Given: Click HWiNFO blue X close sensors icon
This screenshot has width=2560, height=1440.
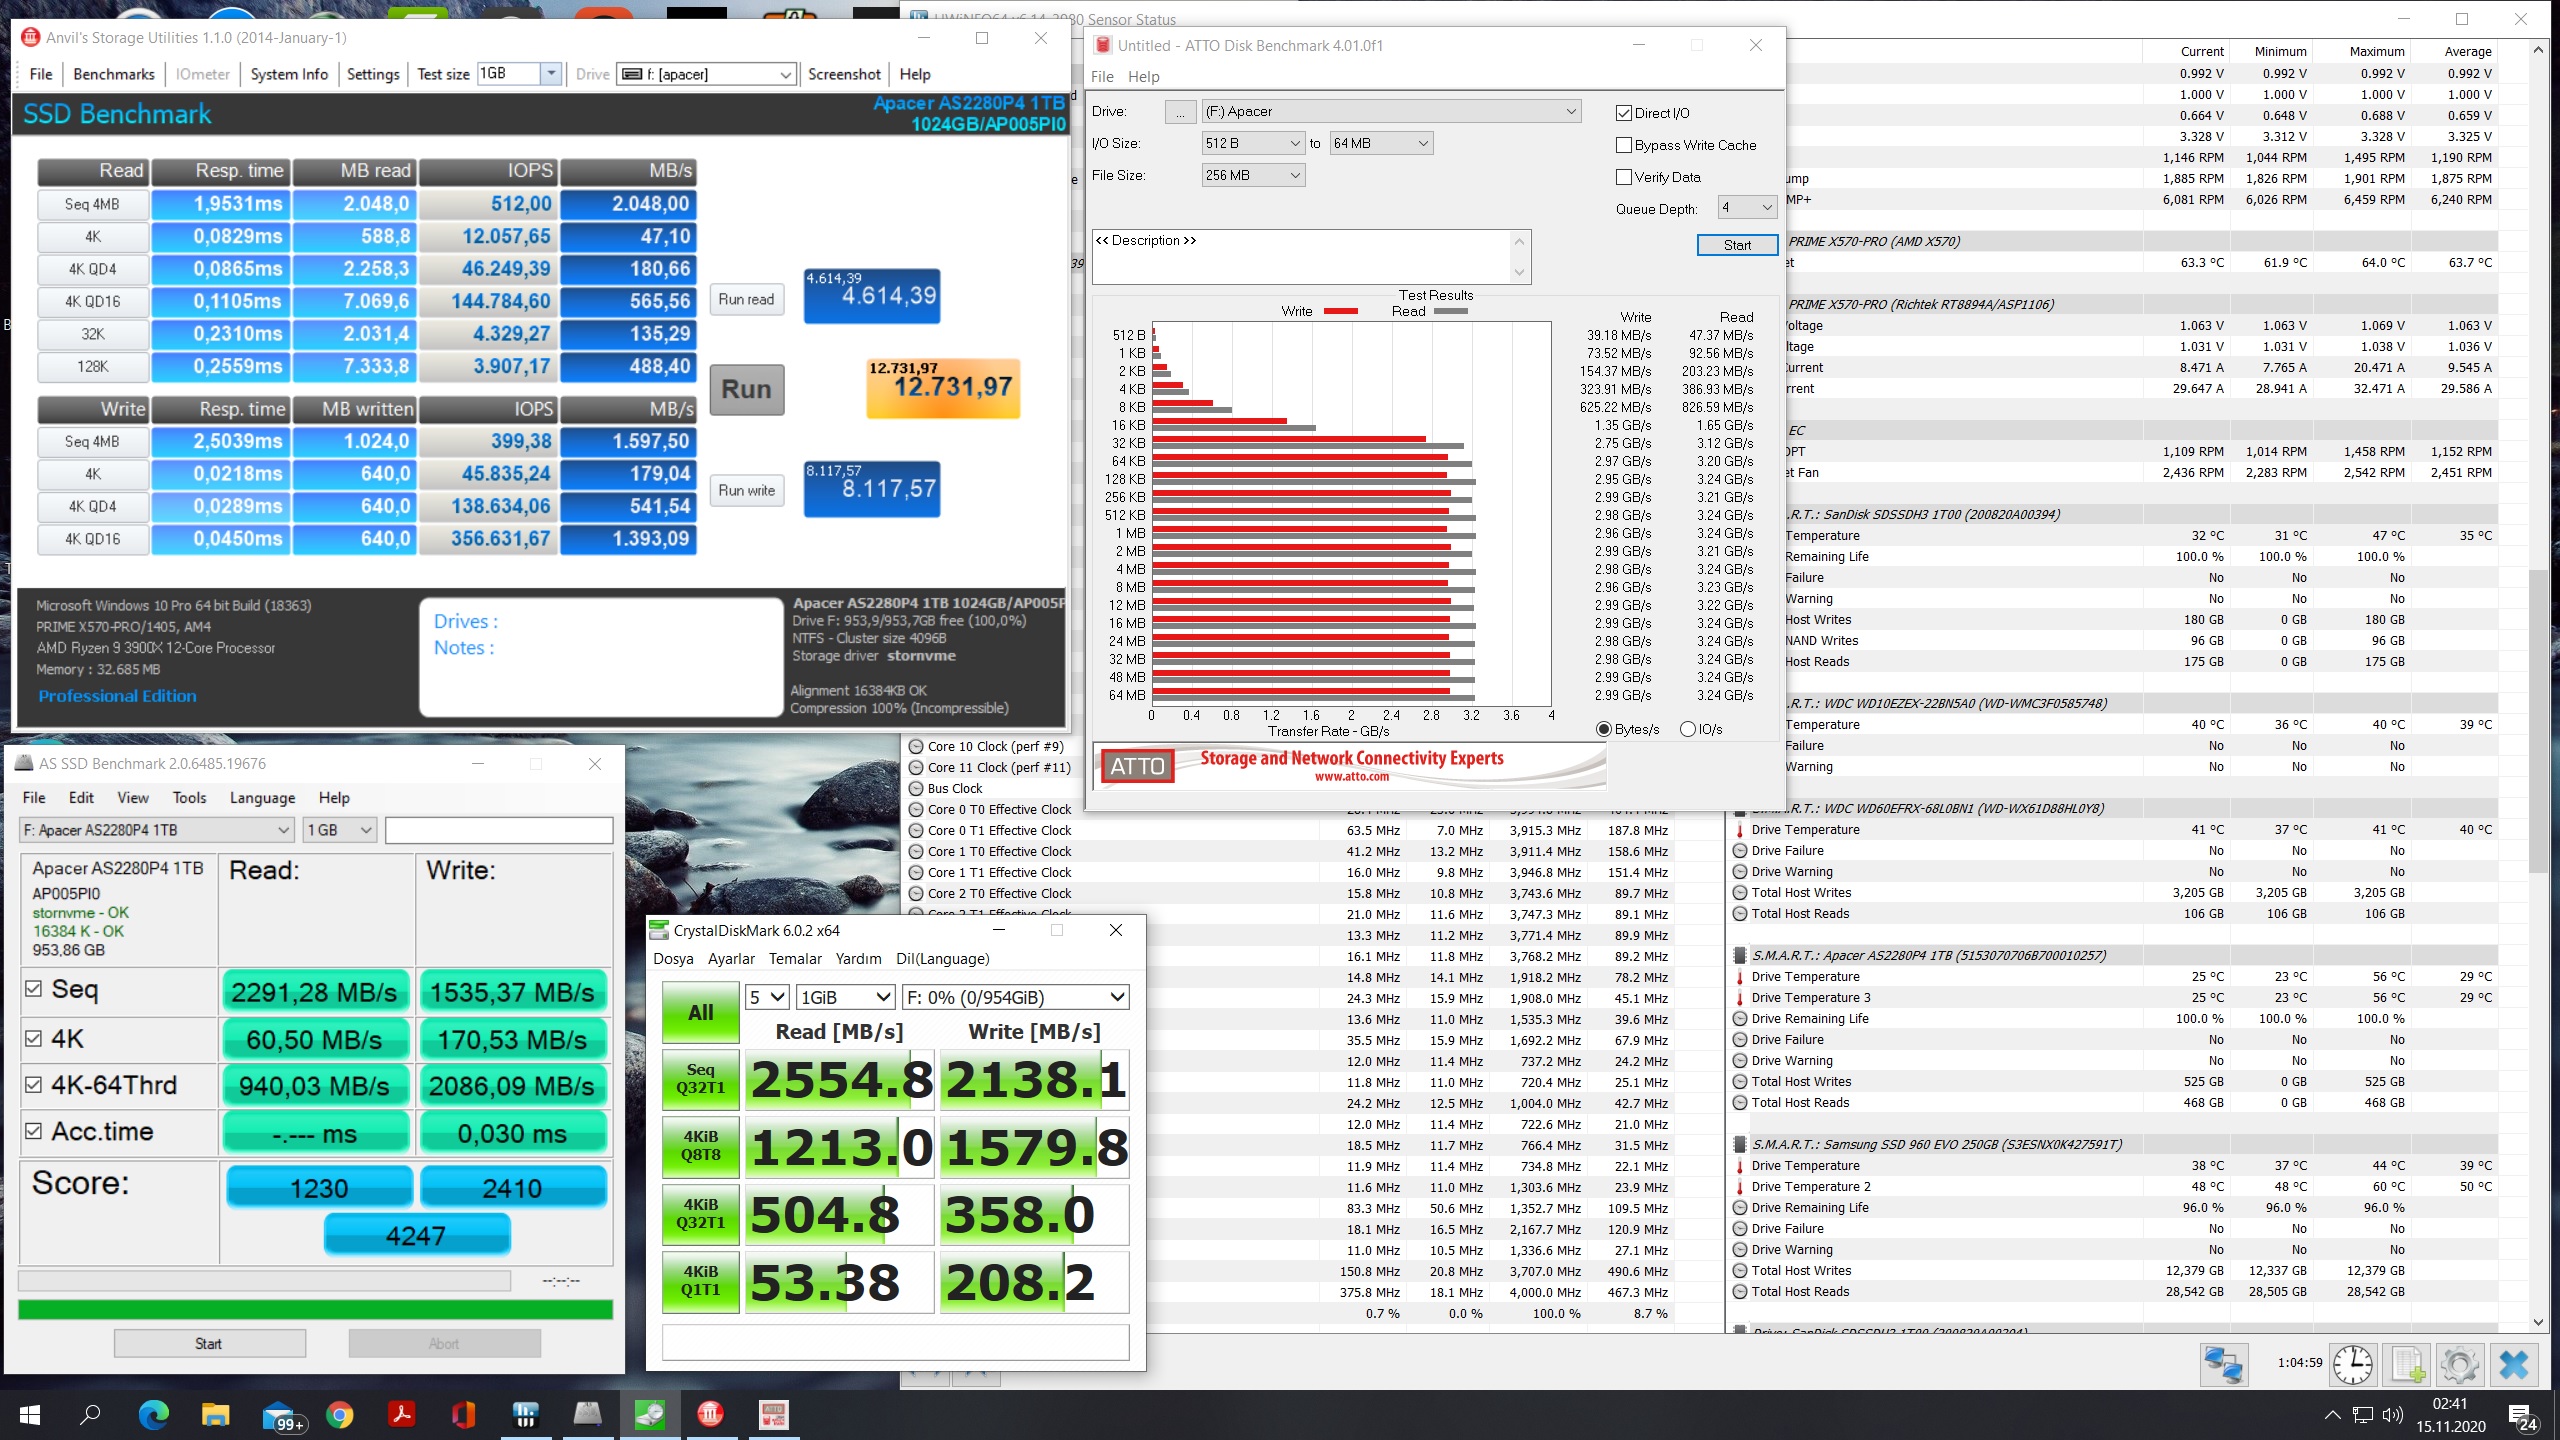Looking at the screenshot, I should pos(2514,1365).
